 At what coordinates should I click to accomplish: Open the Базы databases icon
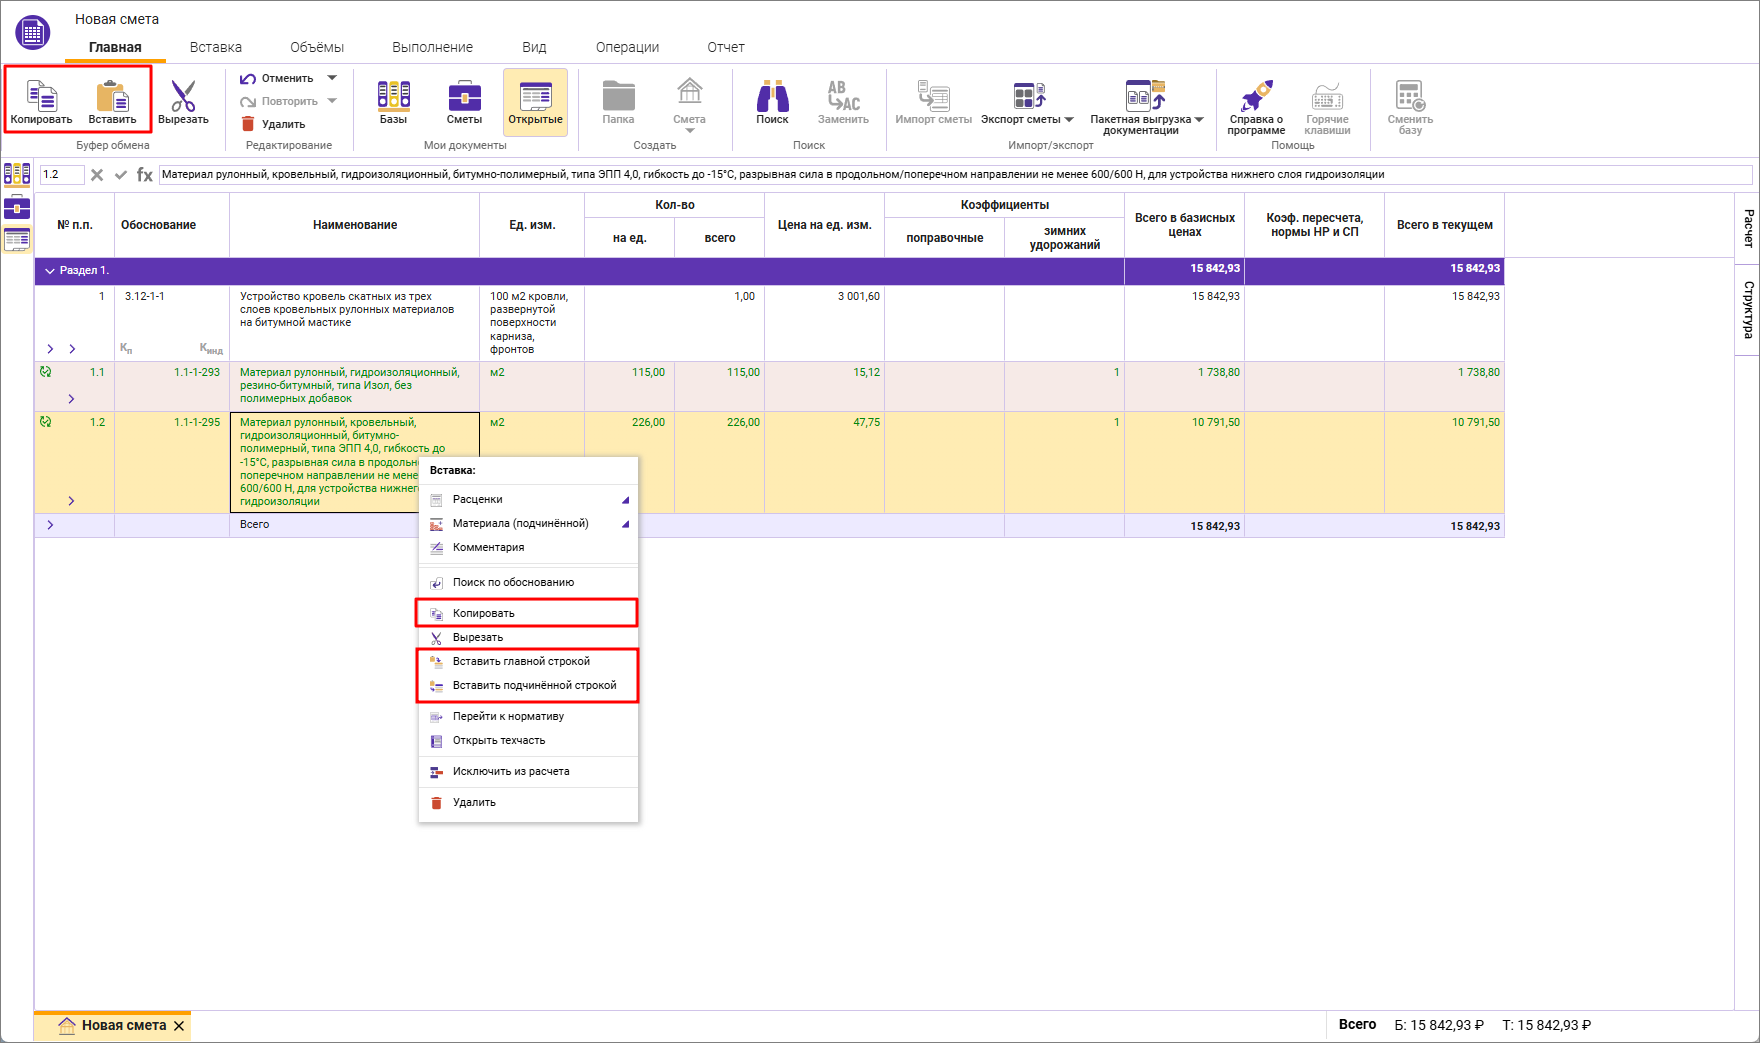pos(393,98)
